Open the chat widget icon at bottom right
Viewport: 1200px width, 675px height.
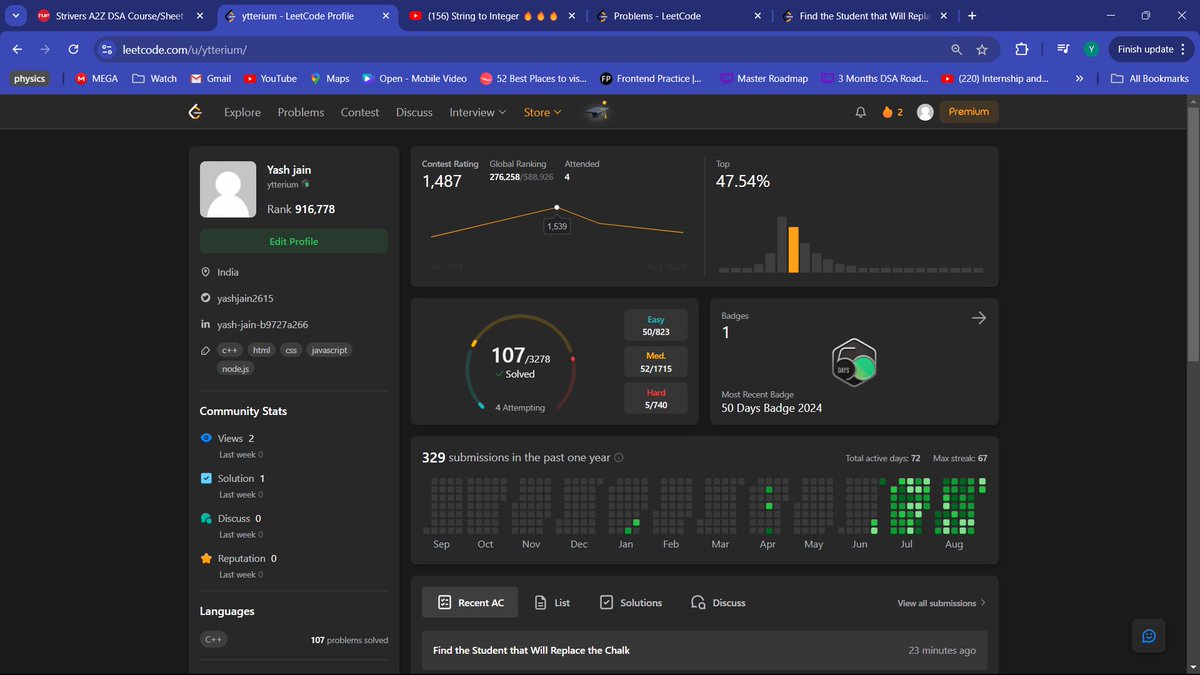[1148, 635]
